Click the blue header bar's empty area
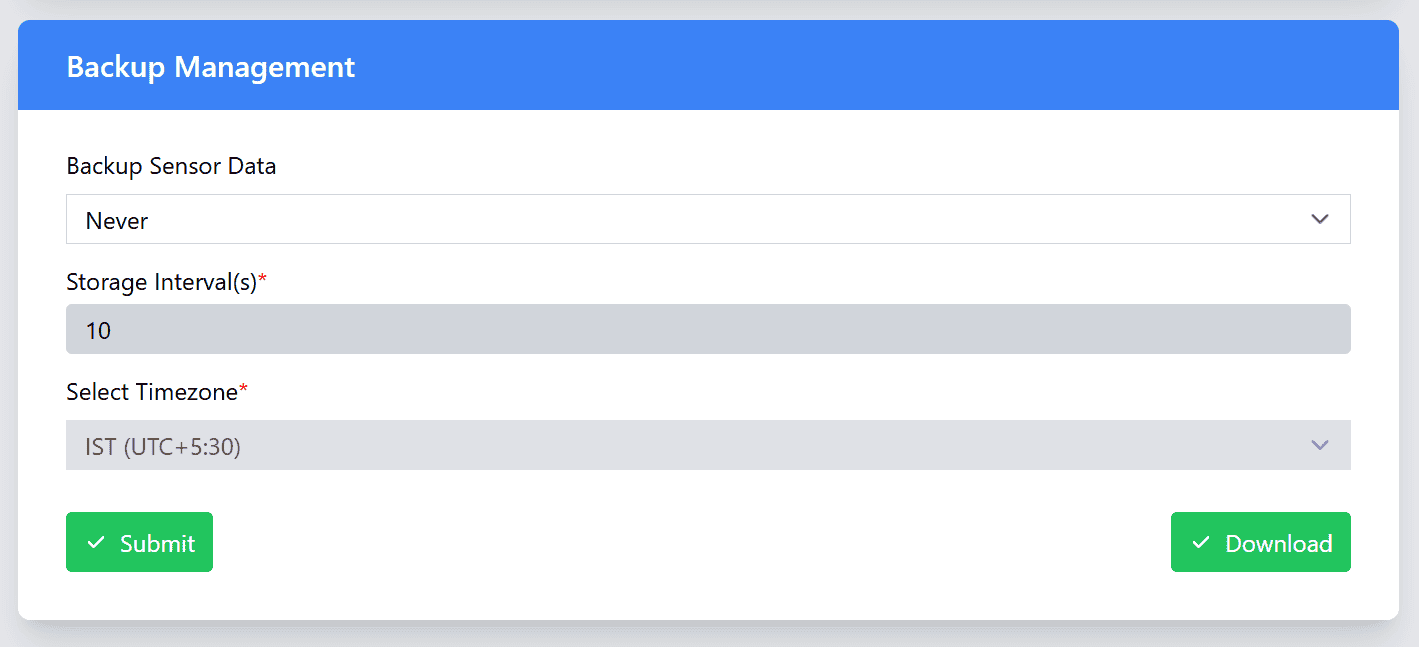The height and width of the screenshot is (647, 1419). (850, 66)
